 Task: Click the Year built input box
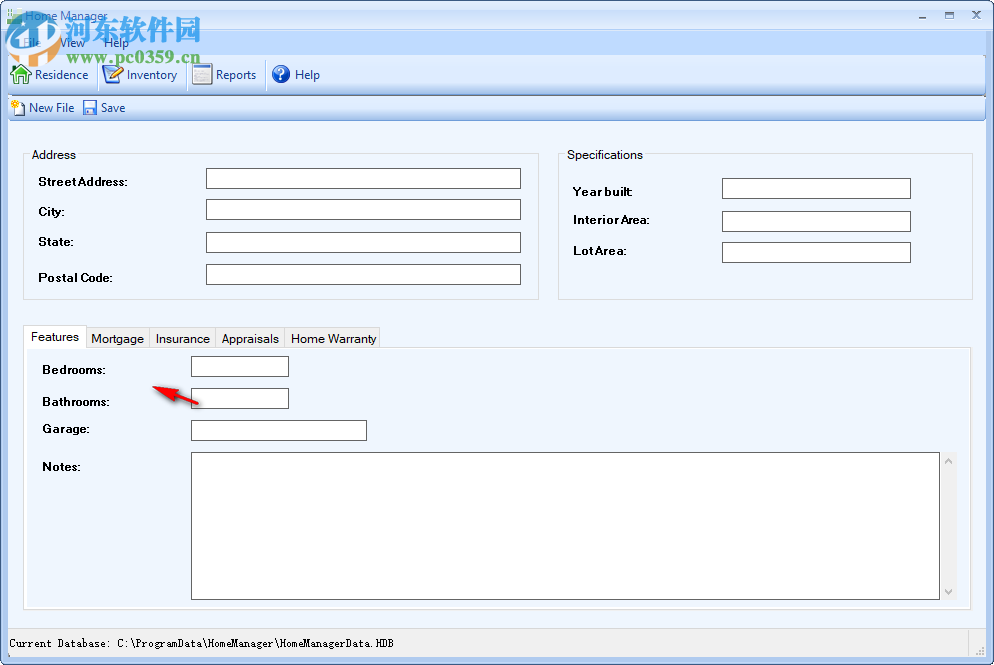pyautogui.click(x=815, y=188)
